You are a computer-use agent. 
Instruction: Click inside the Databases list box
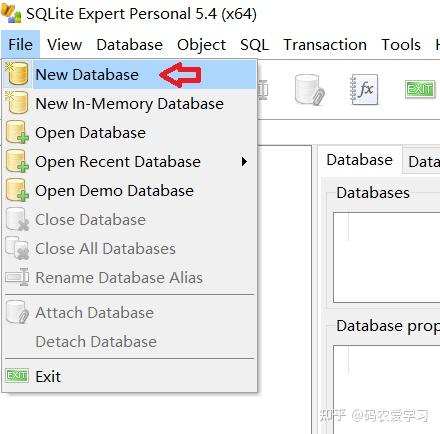[x=387, y=257]
